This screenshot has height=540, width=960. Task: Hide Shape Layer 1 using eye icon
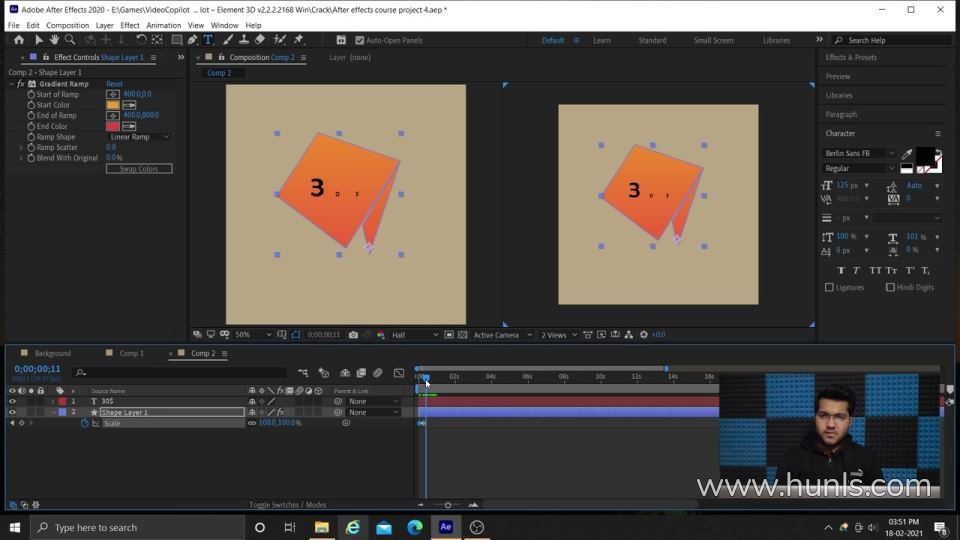coord(12,413)
